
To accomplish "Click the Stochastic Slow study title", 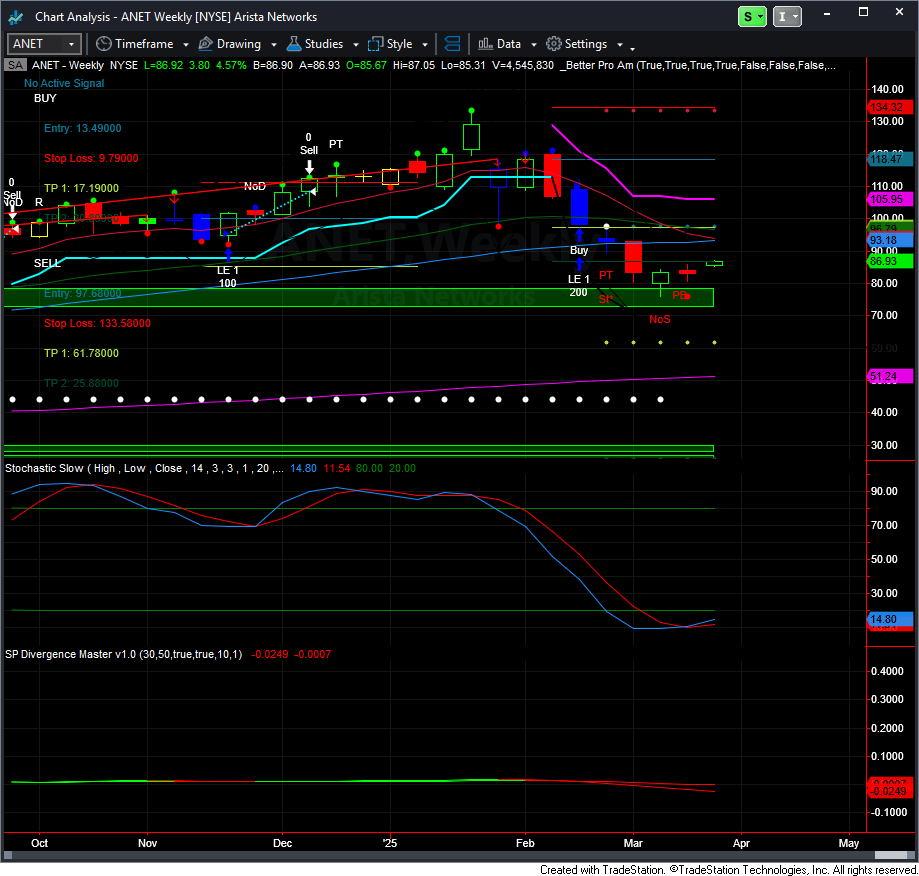I will coord(145,469).
